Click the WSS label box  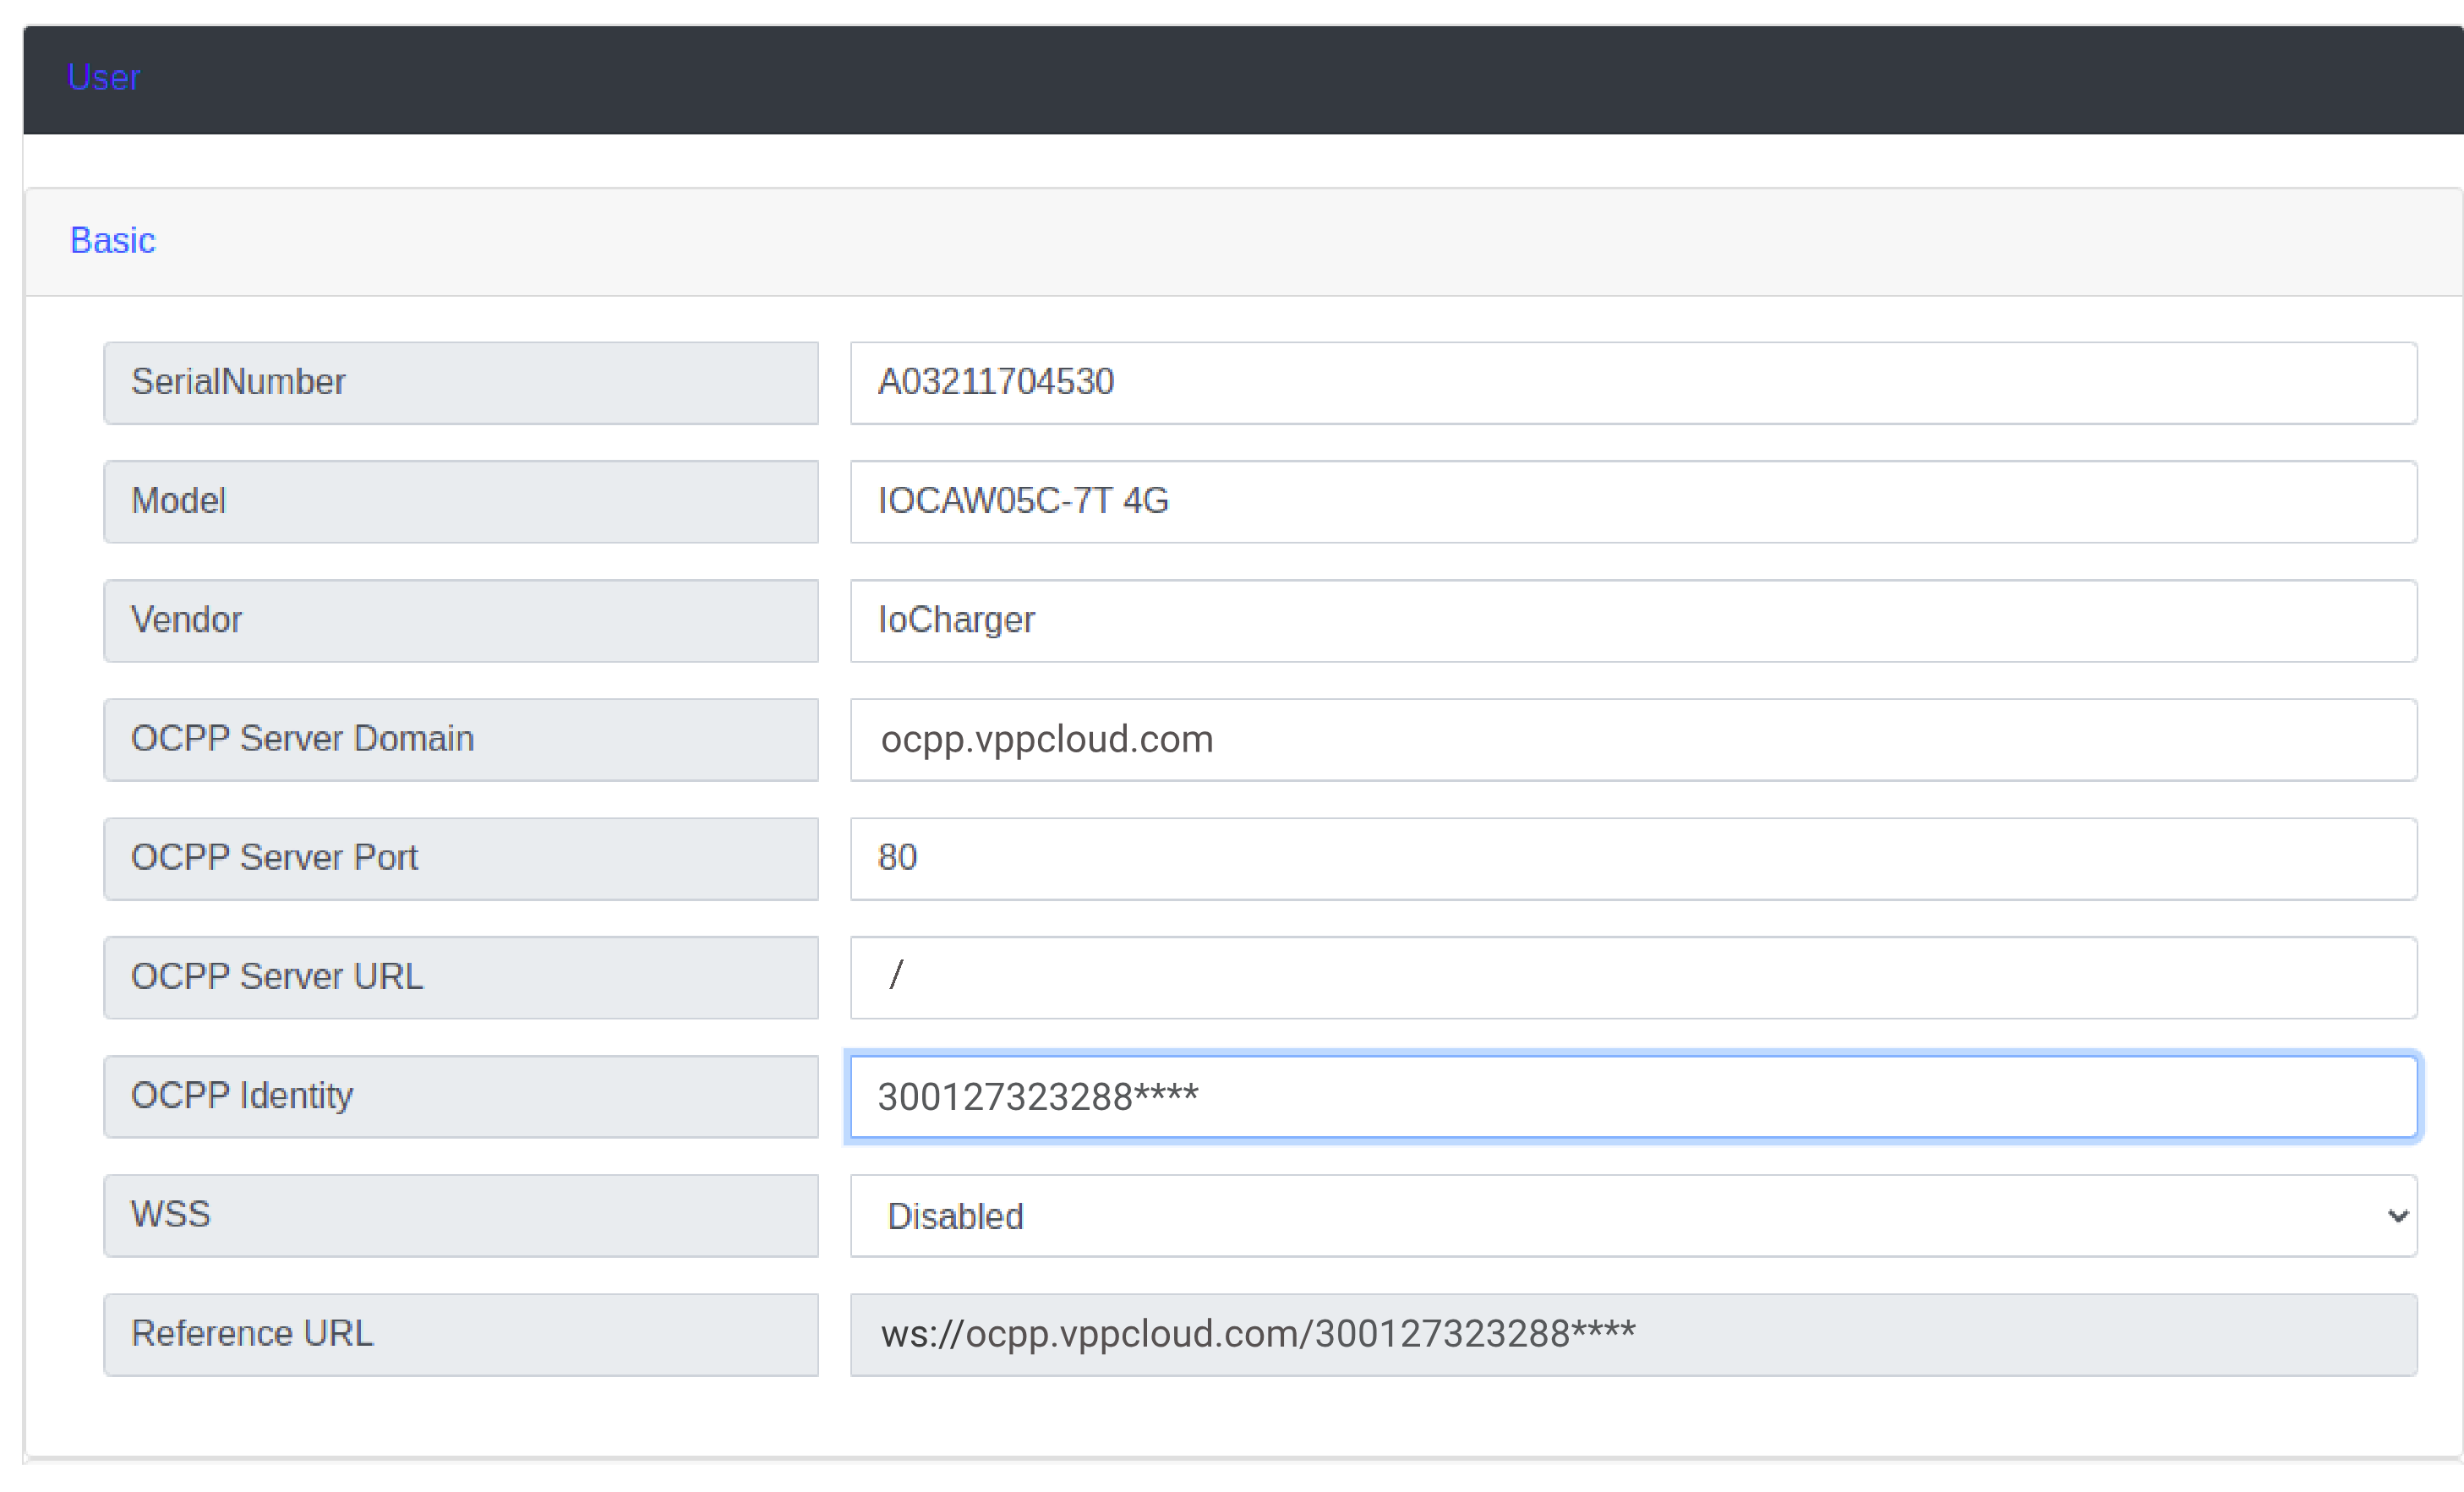point(460,1215)
